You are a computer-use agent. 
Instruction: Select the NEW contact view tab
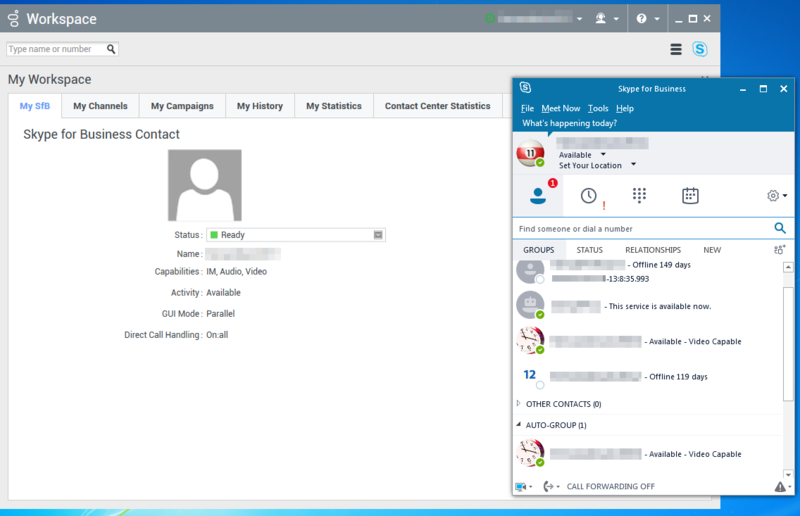coord(712,250)
